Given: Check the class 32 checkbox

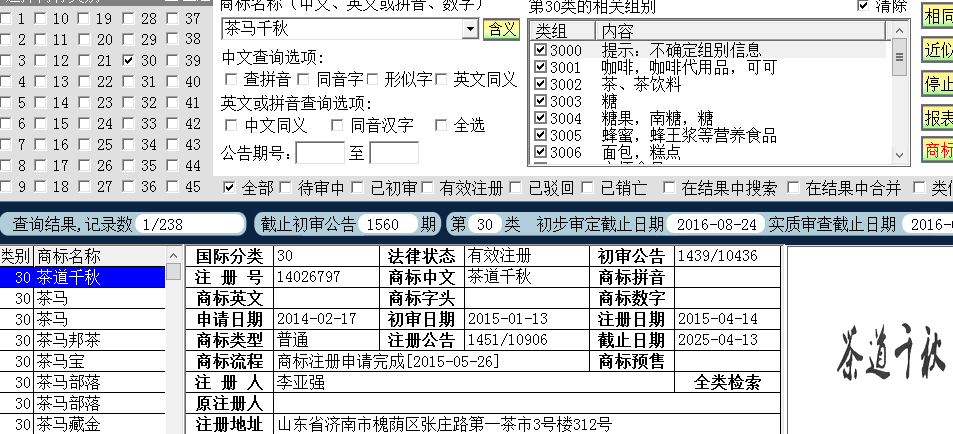Looking at the screenshot, I should coord(128,103).
